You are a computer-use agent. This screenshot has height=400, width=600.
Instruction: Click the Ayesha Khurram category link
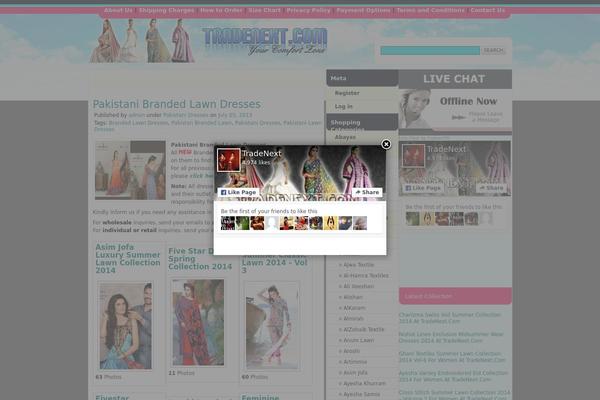pyautogui.click(x=364, y=383)
